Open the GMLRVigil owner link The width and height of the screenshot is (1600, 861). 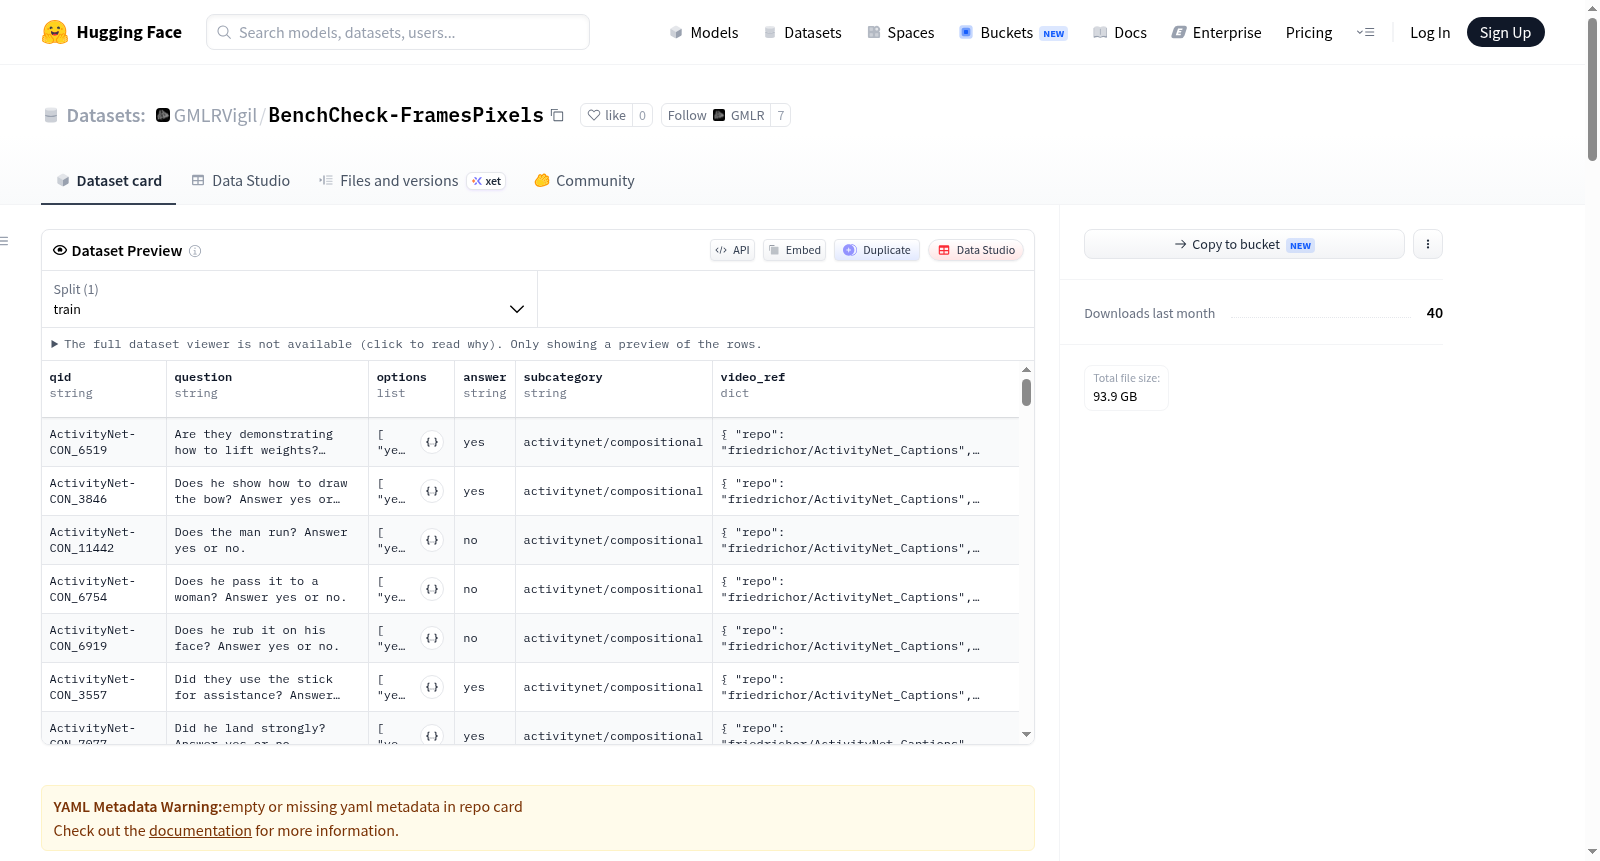[x=215, y=115]
